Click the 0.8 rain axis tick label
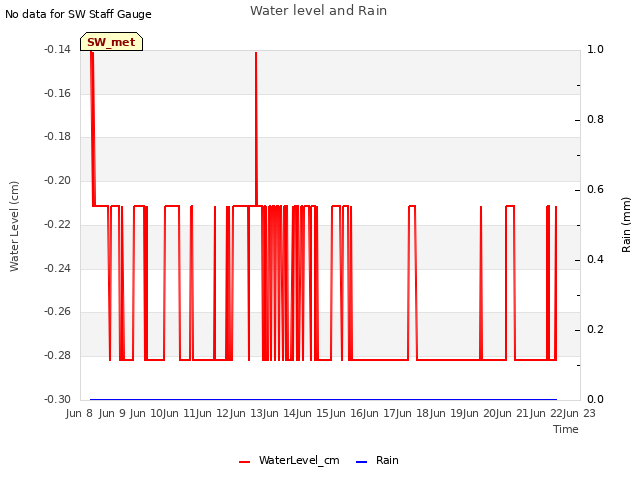Image resolution: width=640 pixels, height=480 pixels. point(595,120)
